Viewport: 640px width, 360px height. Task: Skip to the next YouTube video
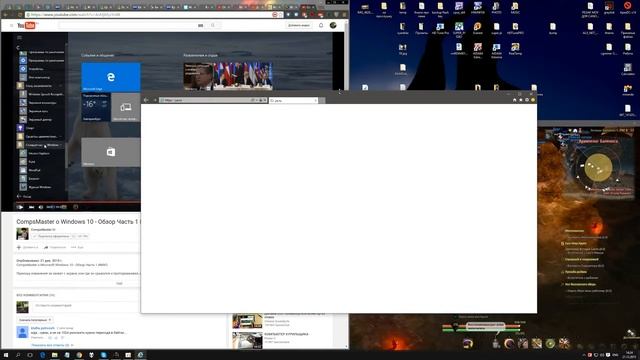click(31, 207)
